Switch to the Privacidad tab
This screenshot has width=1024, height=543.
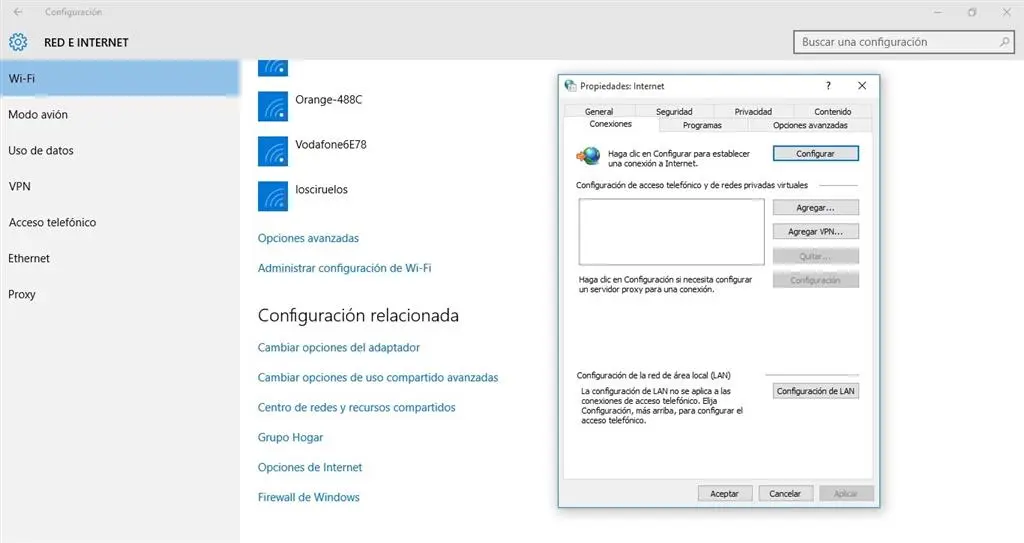pos(753,112)
